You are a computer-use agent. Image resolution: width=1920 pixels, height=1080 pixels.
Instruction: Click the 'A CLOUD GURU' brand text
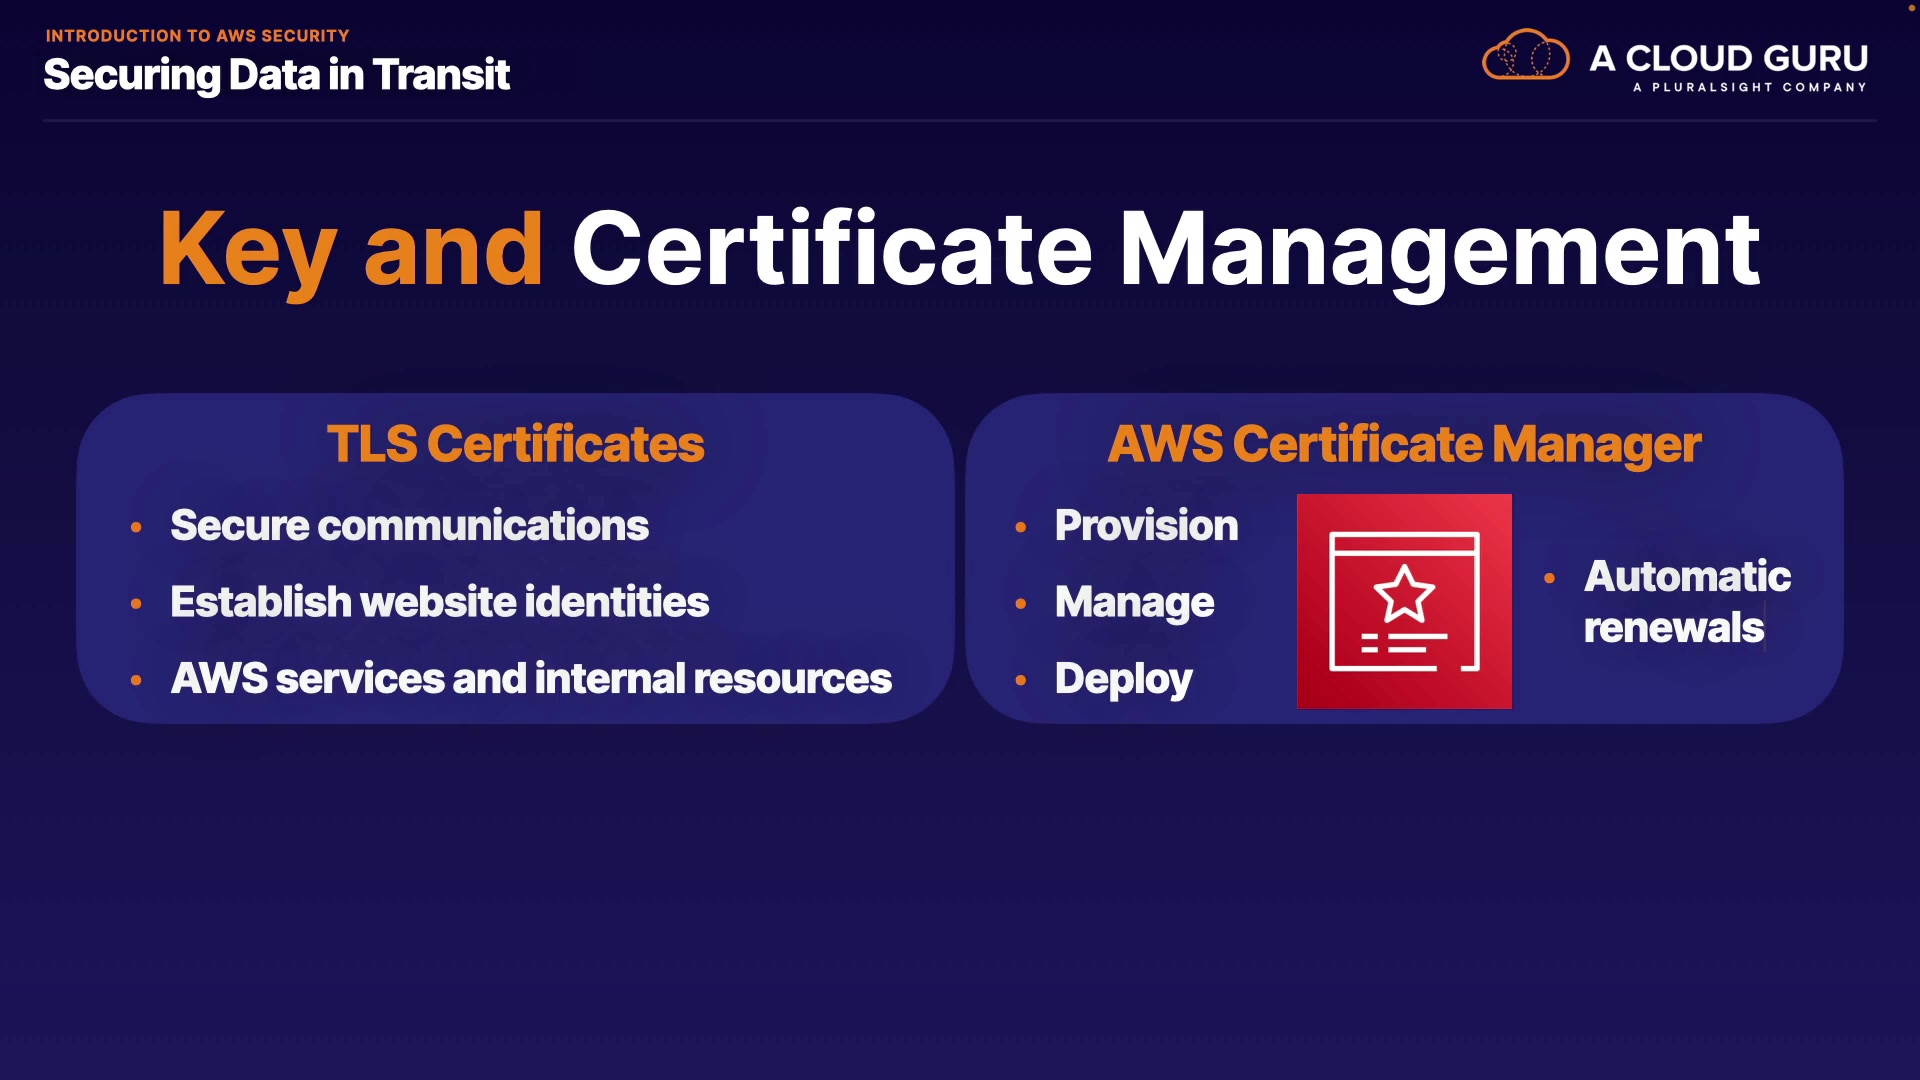(x=1728, y=58)
